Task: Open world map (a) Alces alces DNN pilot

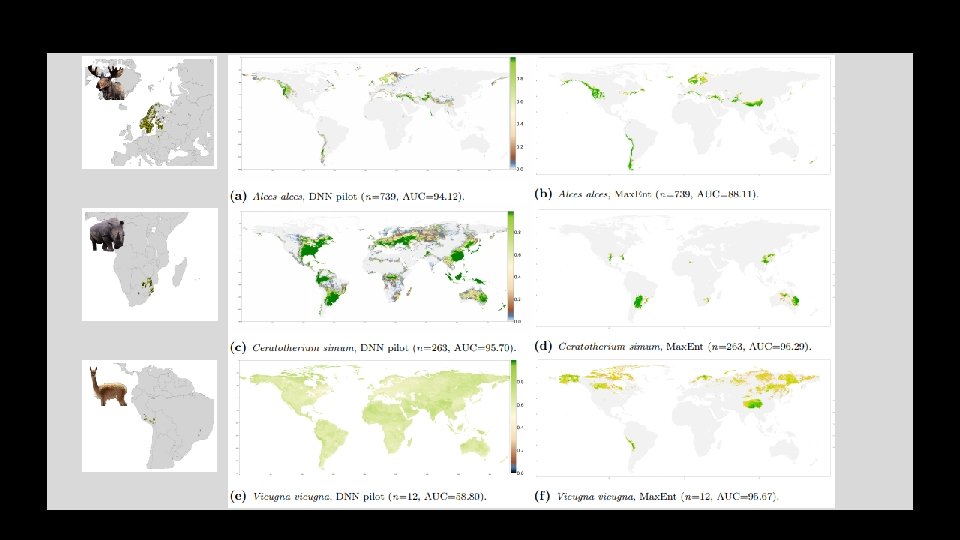Action: pos(374,114)
